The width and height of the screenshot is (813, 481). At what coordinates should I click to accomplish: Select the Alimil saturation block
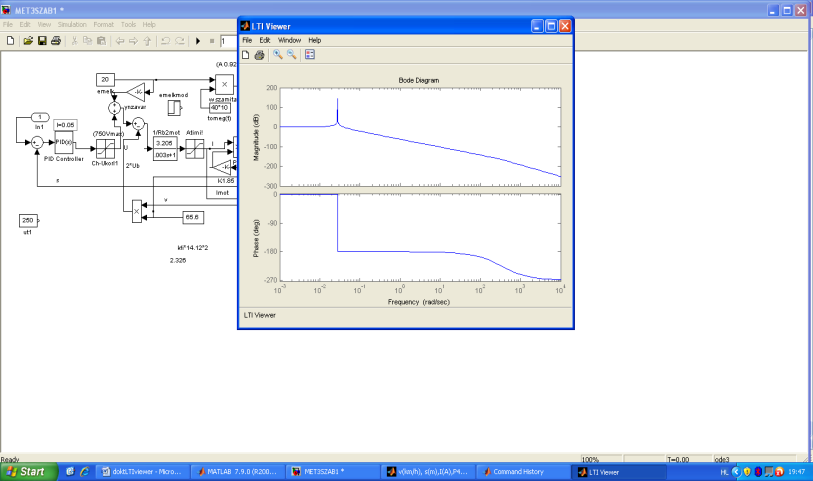tap(195, 149)
